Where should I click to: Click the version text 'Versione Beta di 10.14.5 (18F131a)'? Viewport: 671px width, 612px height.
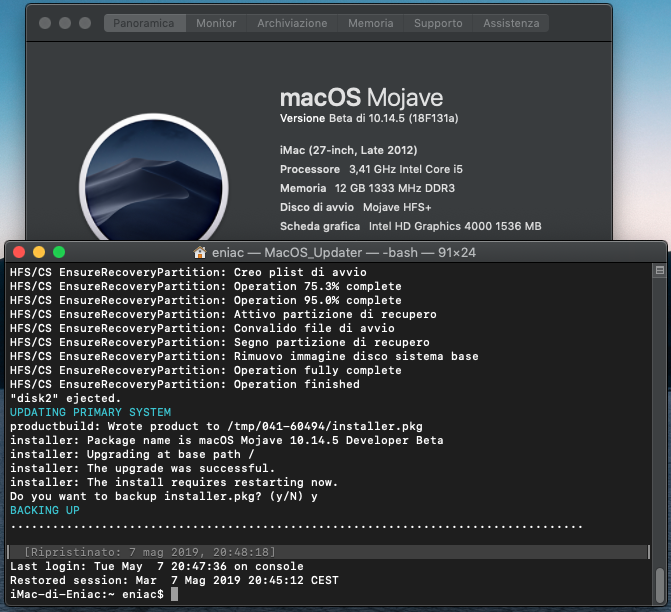pos(369,118)
